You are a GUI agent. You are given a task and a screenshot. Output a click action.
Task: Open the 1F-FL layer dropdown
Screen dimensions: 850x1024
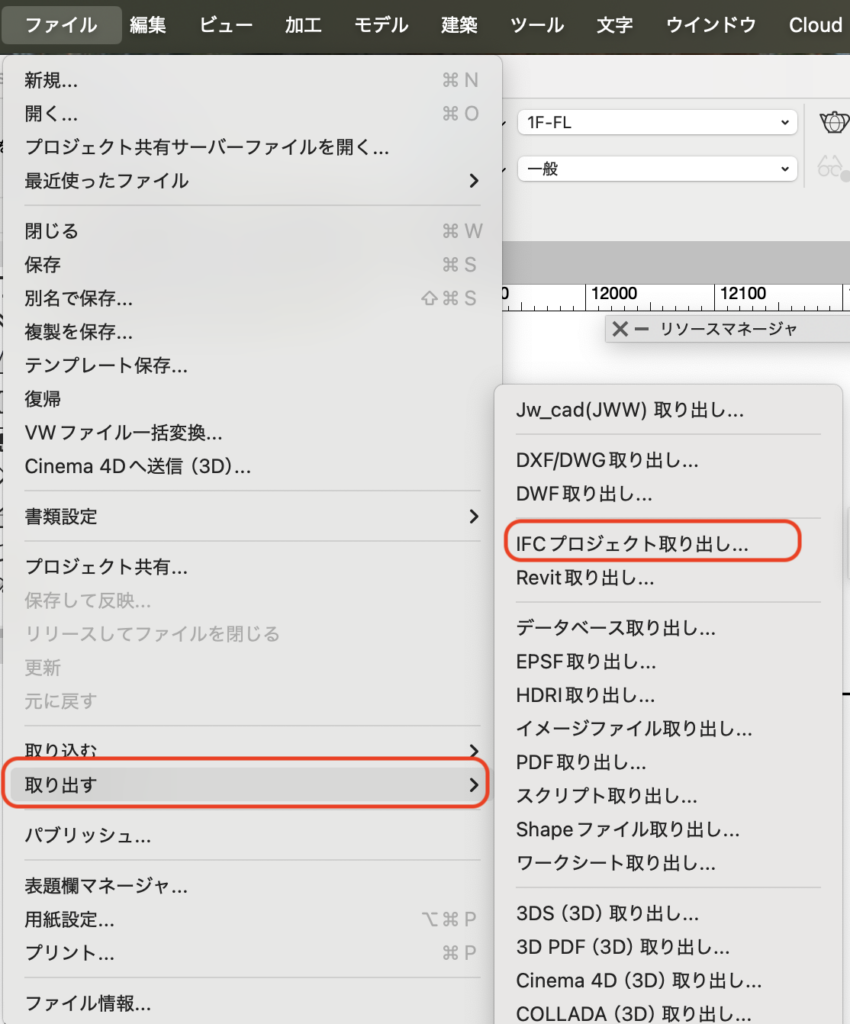(x=656, y=123)
